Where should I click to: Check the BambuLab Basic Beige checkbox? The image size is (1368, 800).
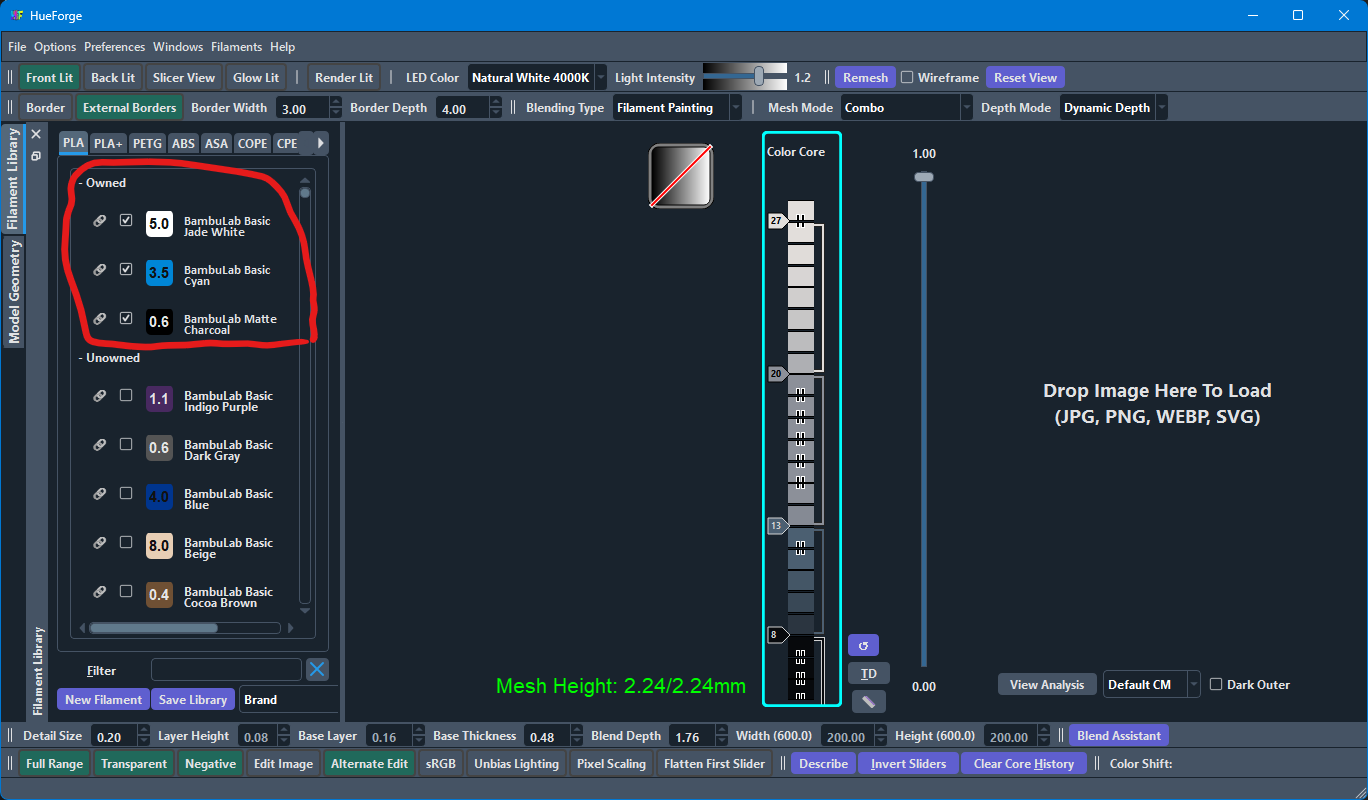[126, 542]
